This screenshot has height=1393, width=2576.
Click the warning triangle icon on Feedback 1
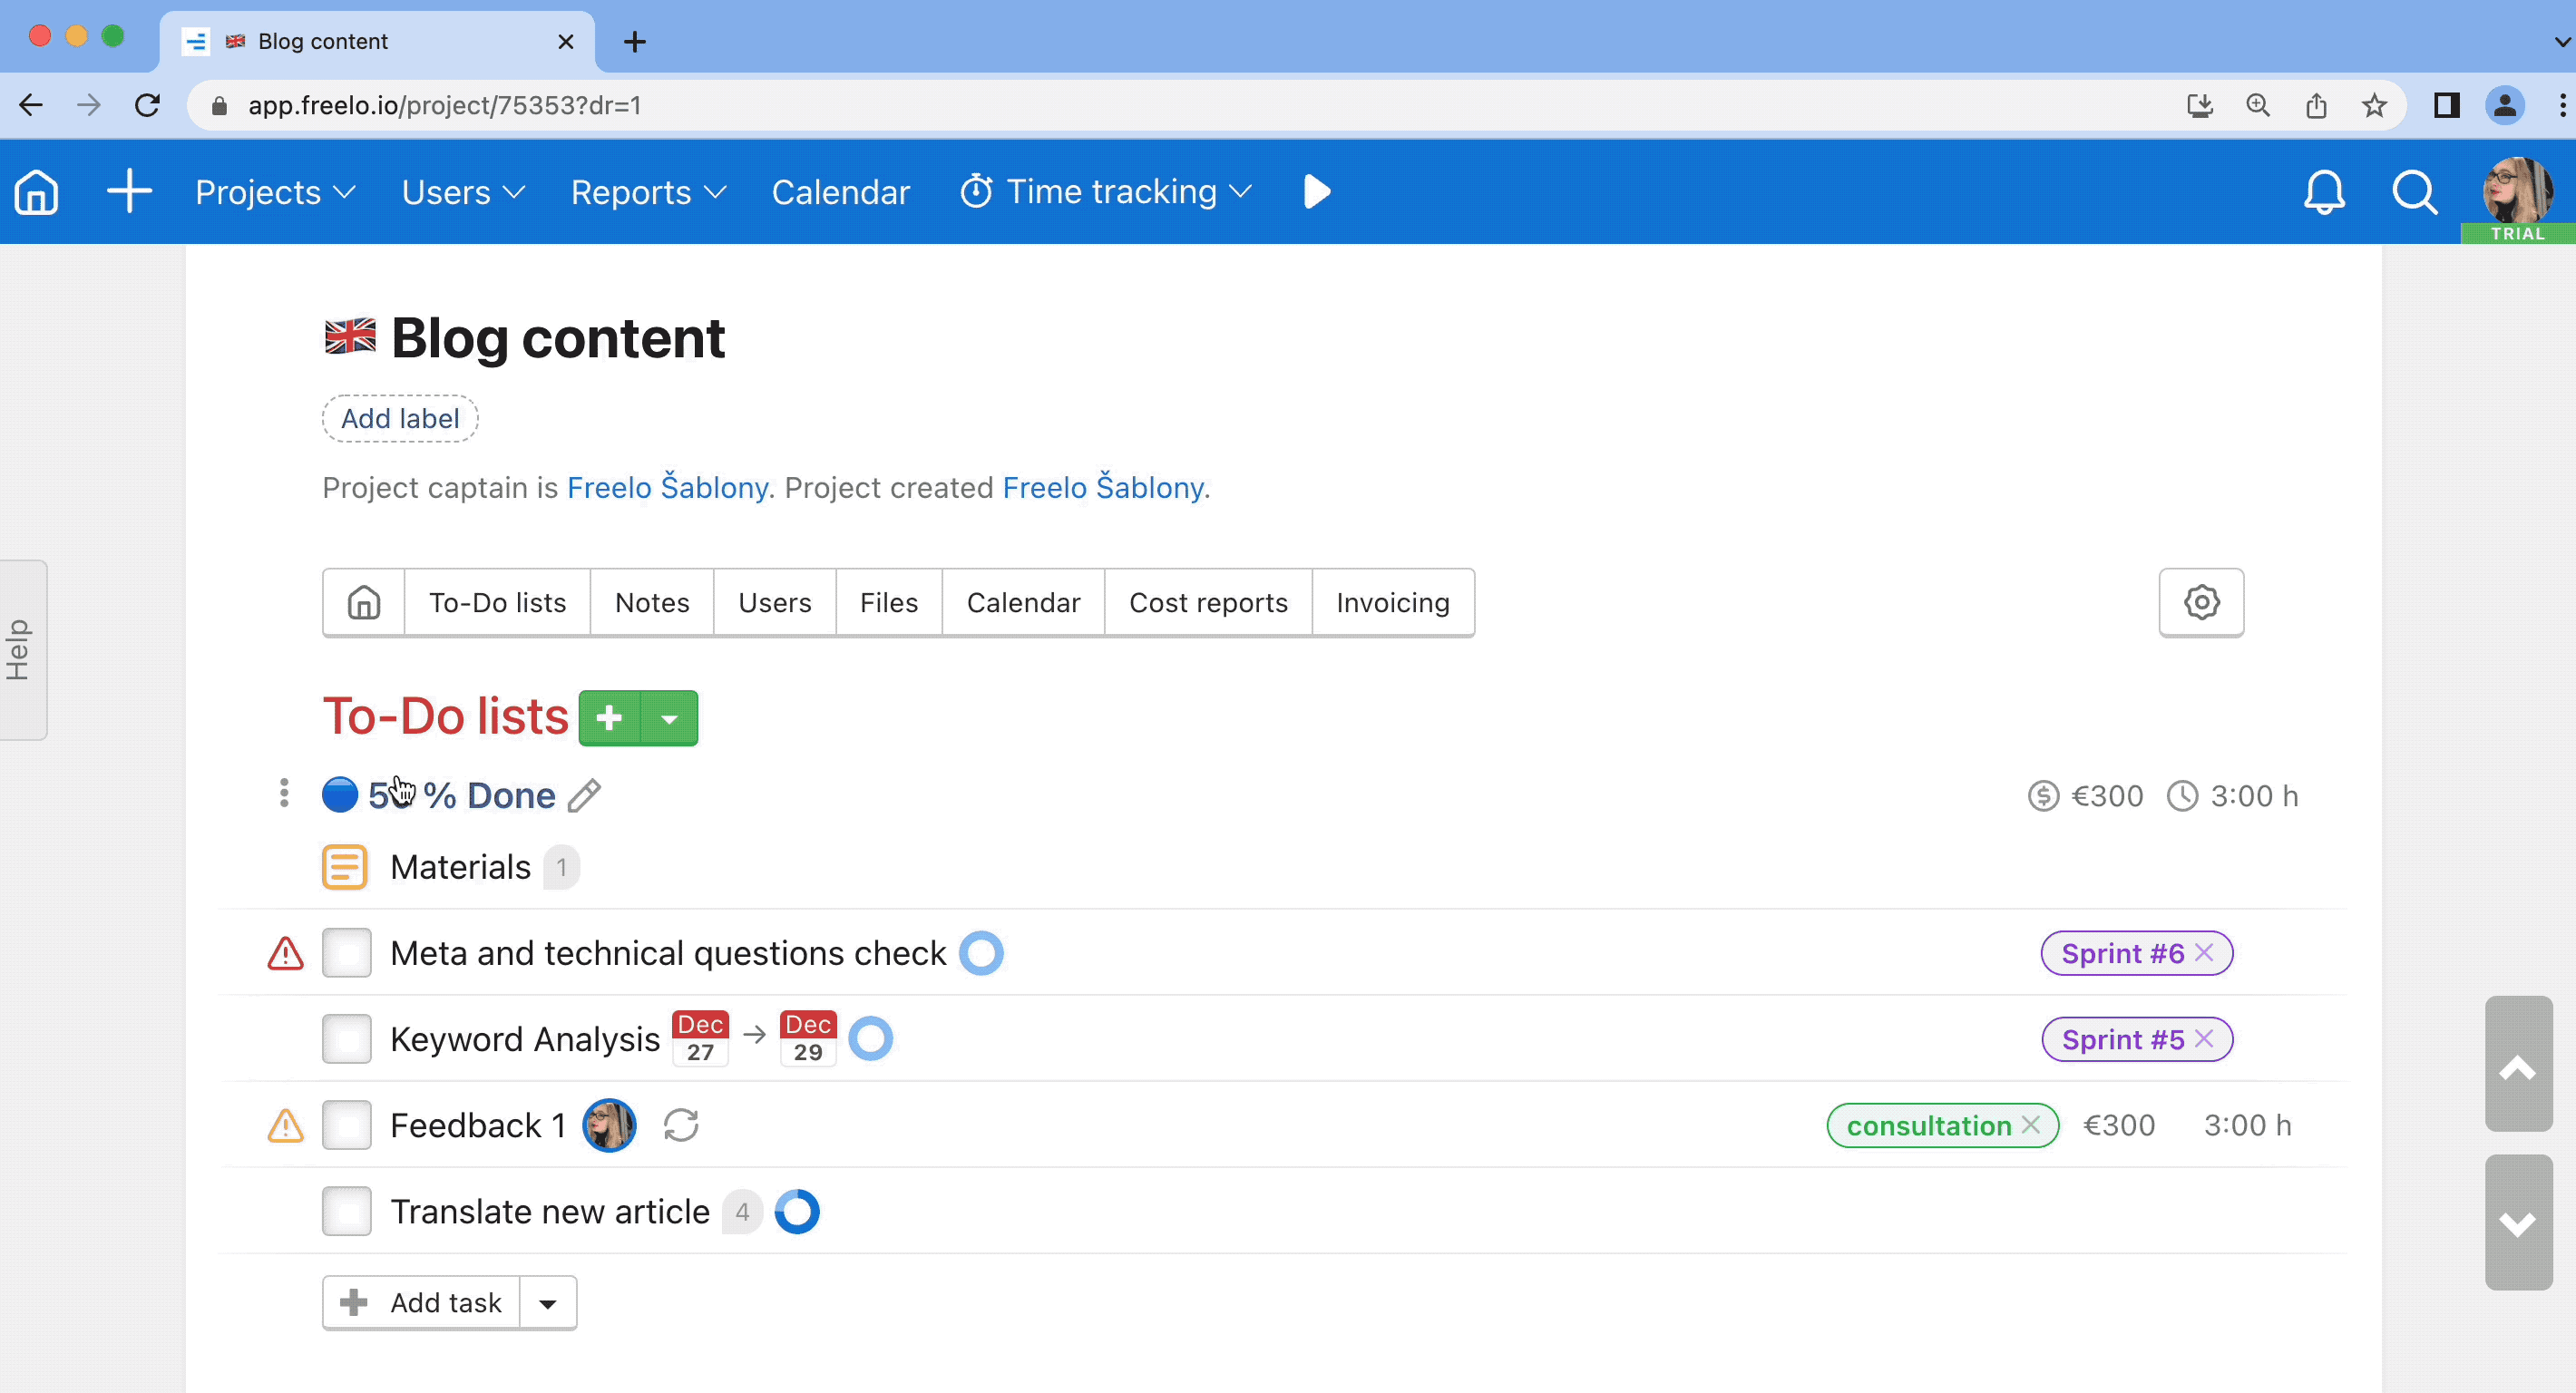coord(287,1125)
